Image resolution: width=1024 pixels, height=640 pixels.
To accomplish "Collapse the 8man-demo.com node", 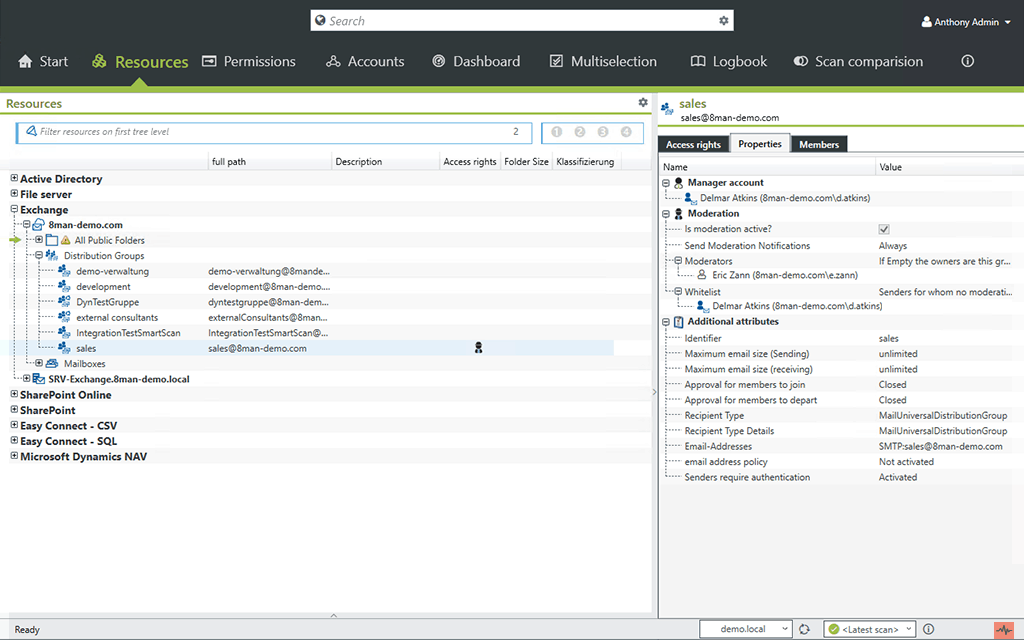I will (26, 224).
